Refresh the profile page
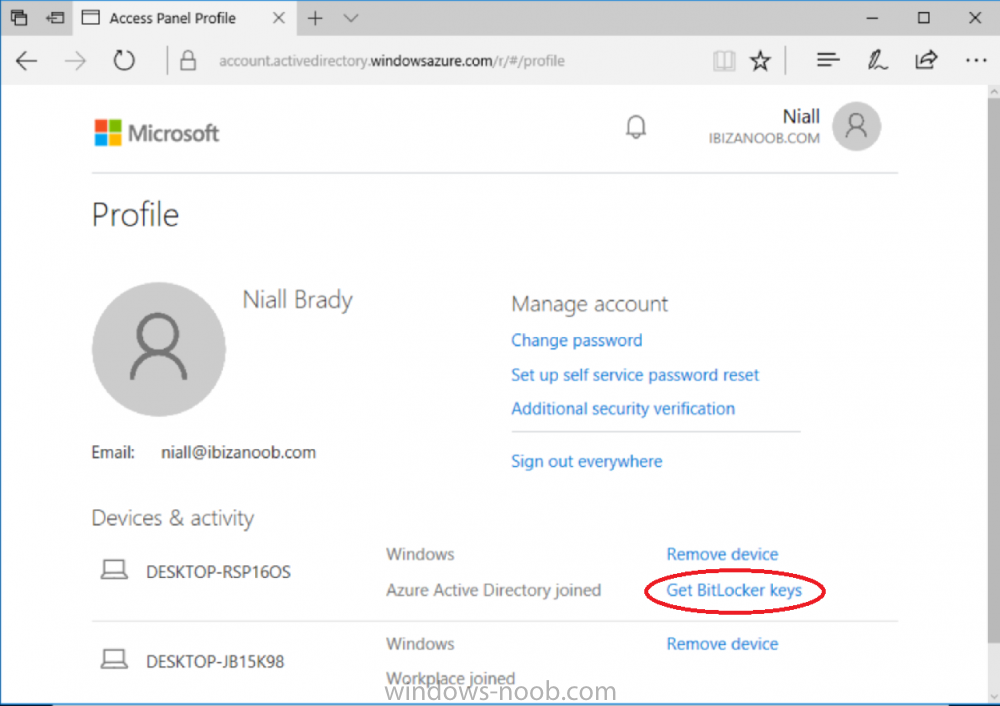The height and width of the screenshot is (706, 1000). pos(124,61)
